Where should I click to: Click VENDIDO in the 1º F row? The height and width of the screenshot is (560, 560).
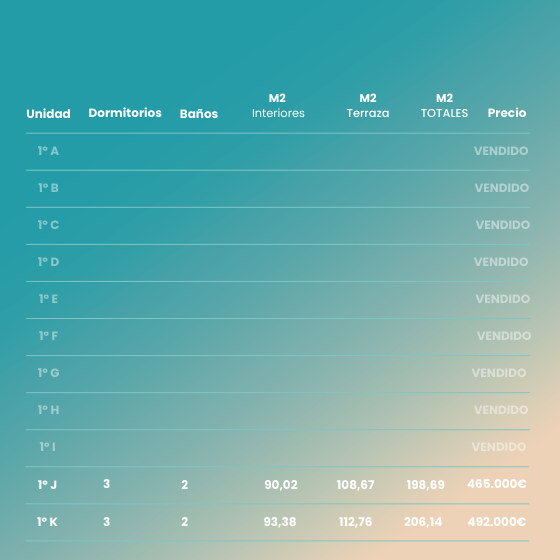coord(504,336)
